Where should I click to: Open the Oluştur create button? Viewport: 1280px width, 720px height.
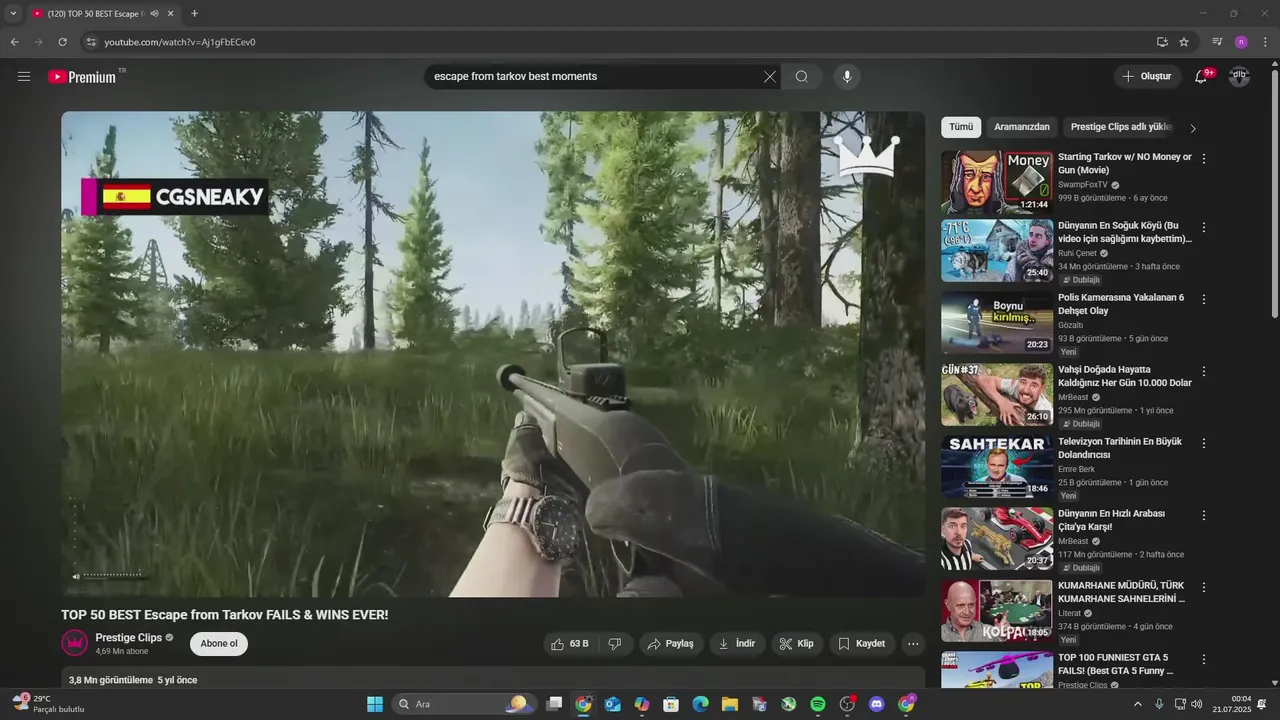tap(1147, 76)
